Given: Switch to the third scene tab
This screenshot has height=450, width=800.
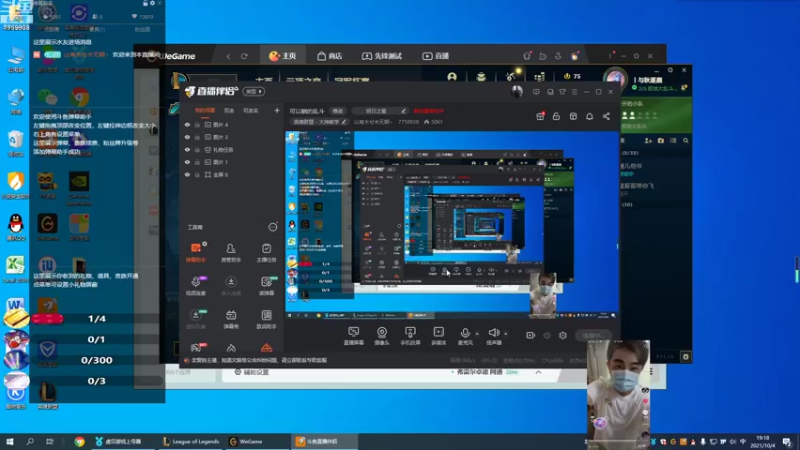Looking at the screenshot, I should point(251,110).
